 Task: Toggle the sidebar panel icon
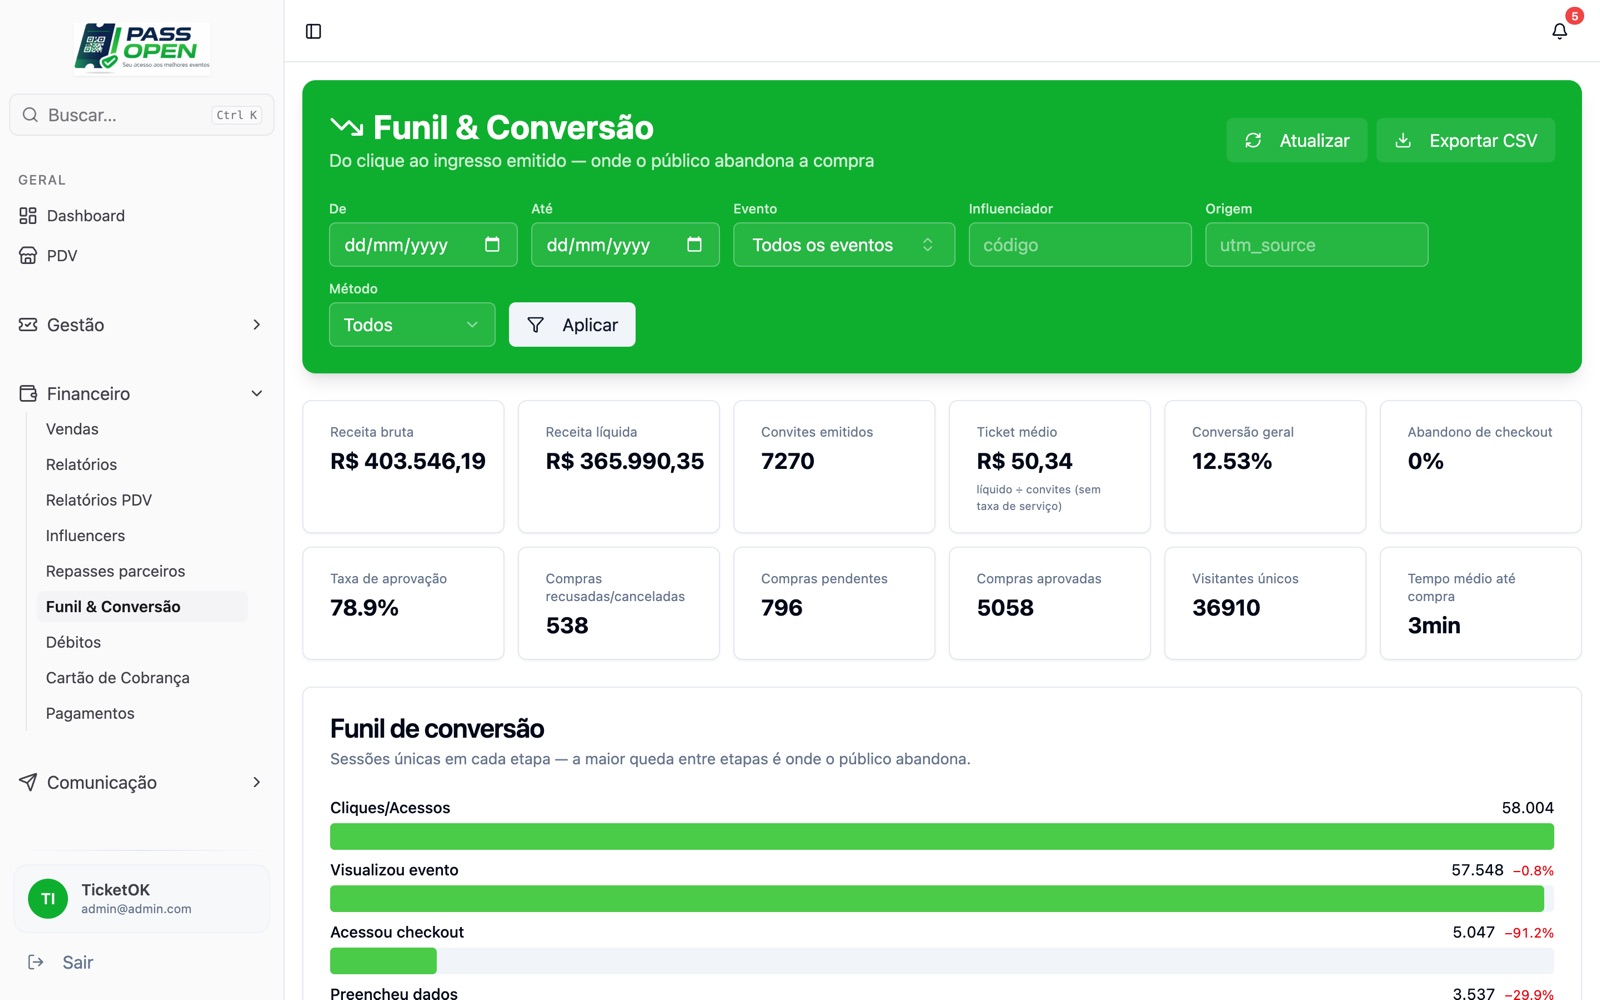click(313, 32)
